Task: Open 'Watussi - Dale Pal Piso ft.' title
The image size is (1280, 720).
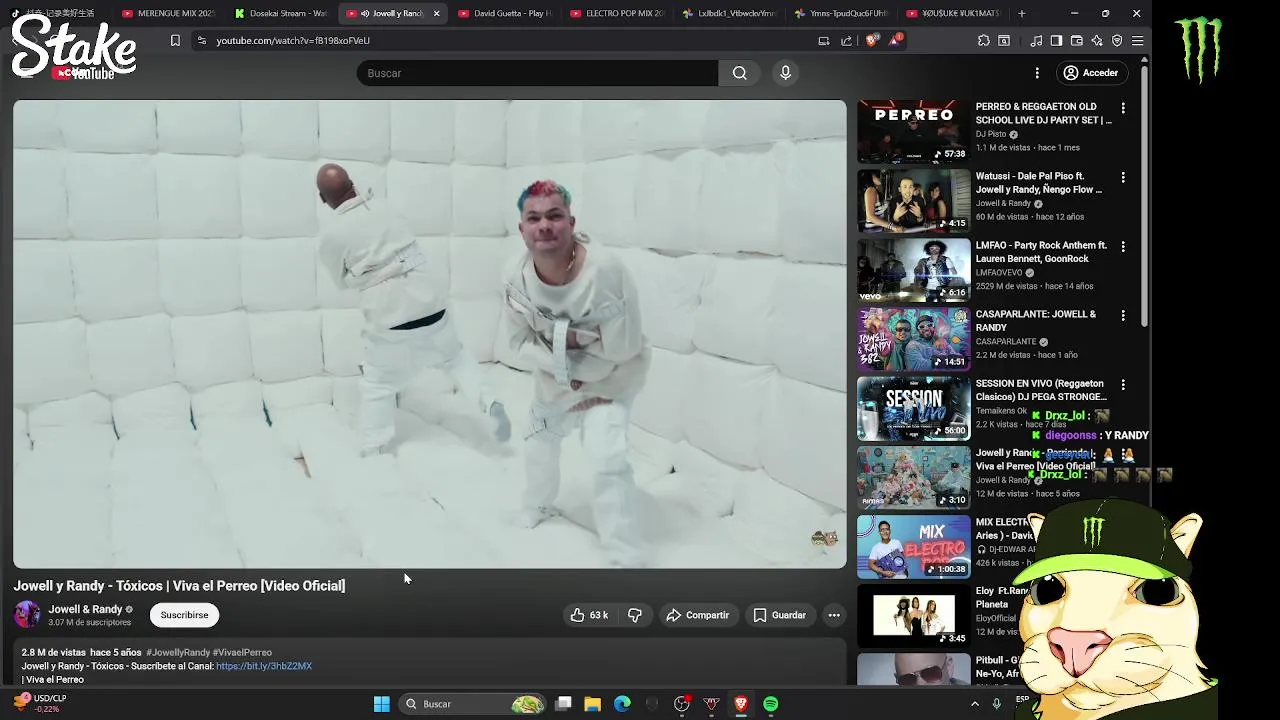Action: (1039, 183)
